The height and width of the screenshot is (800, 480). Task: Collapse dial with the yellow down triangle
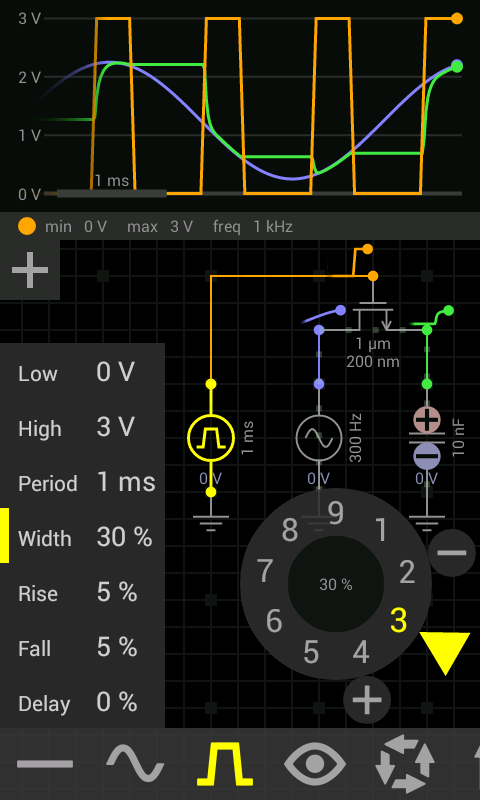tap(444, 653)
